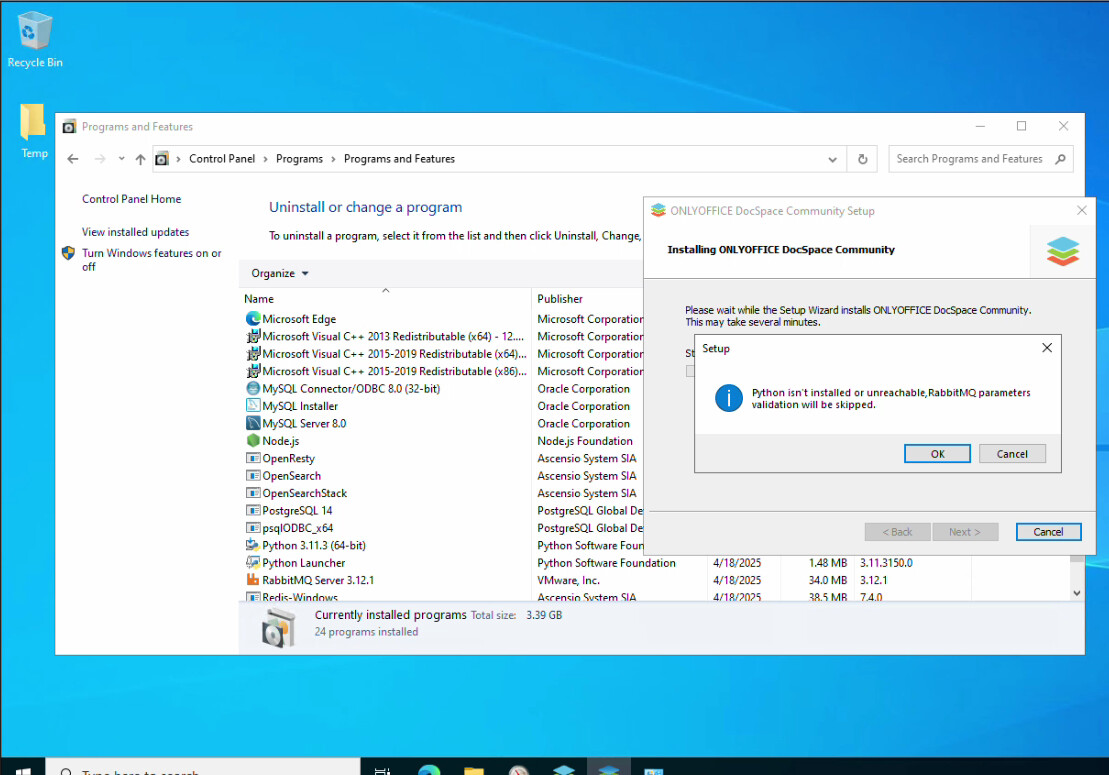Click the VMware, Inc. publisher cell

click(x=569, y=580)
